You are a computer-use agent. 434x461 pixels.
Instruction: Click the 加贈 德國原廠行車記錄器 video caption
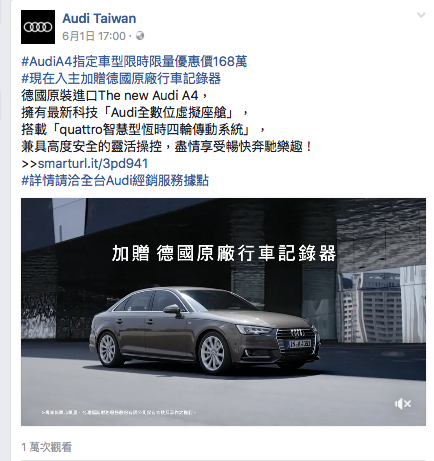(224, 253)
